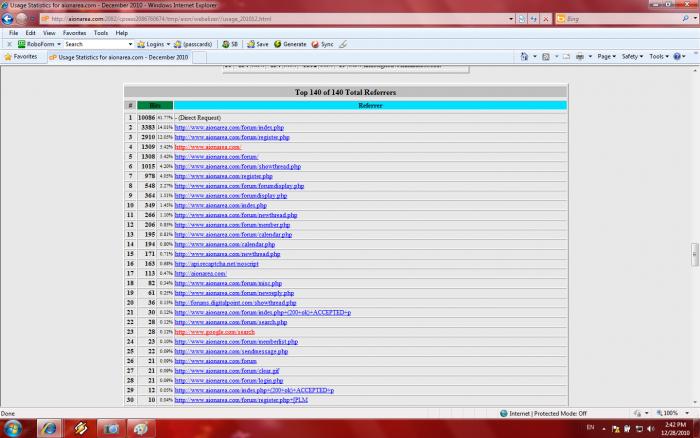
Task: Open the Favorites menu in menu bar
Action: tap(74, 32)
